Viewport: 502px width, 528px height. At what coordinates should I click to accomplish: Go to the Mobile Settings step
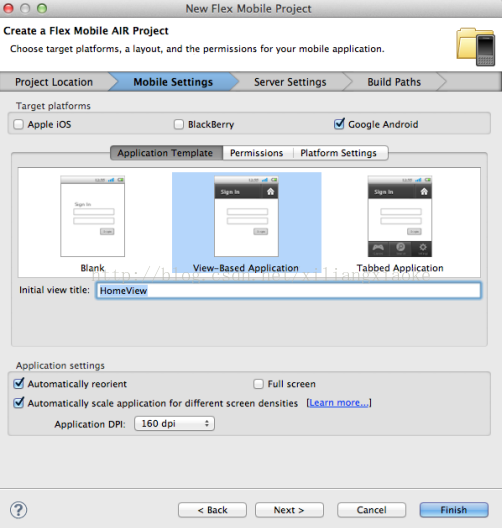click(x=173, y=82)
